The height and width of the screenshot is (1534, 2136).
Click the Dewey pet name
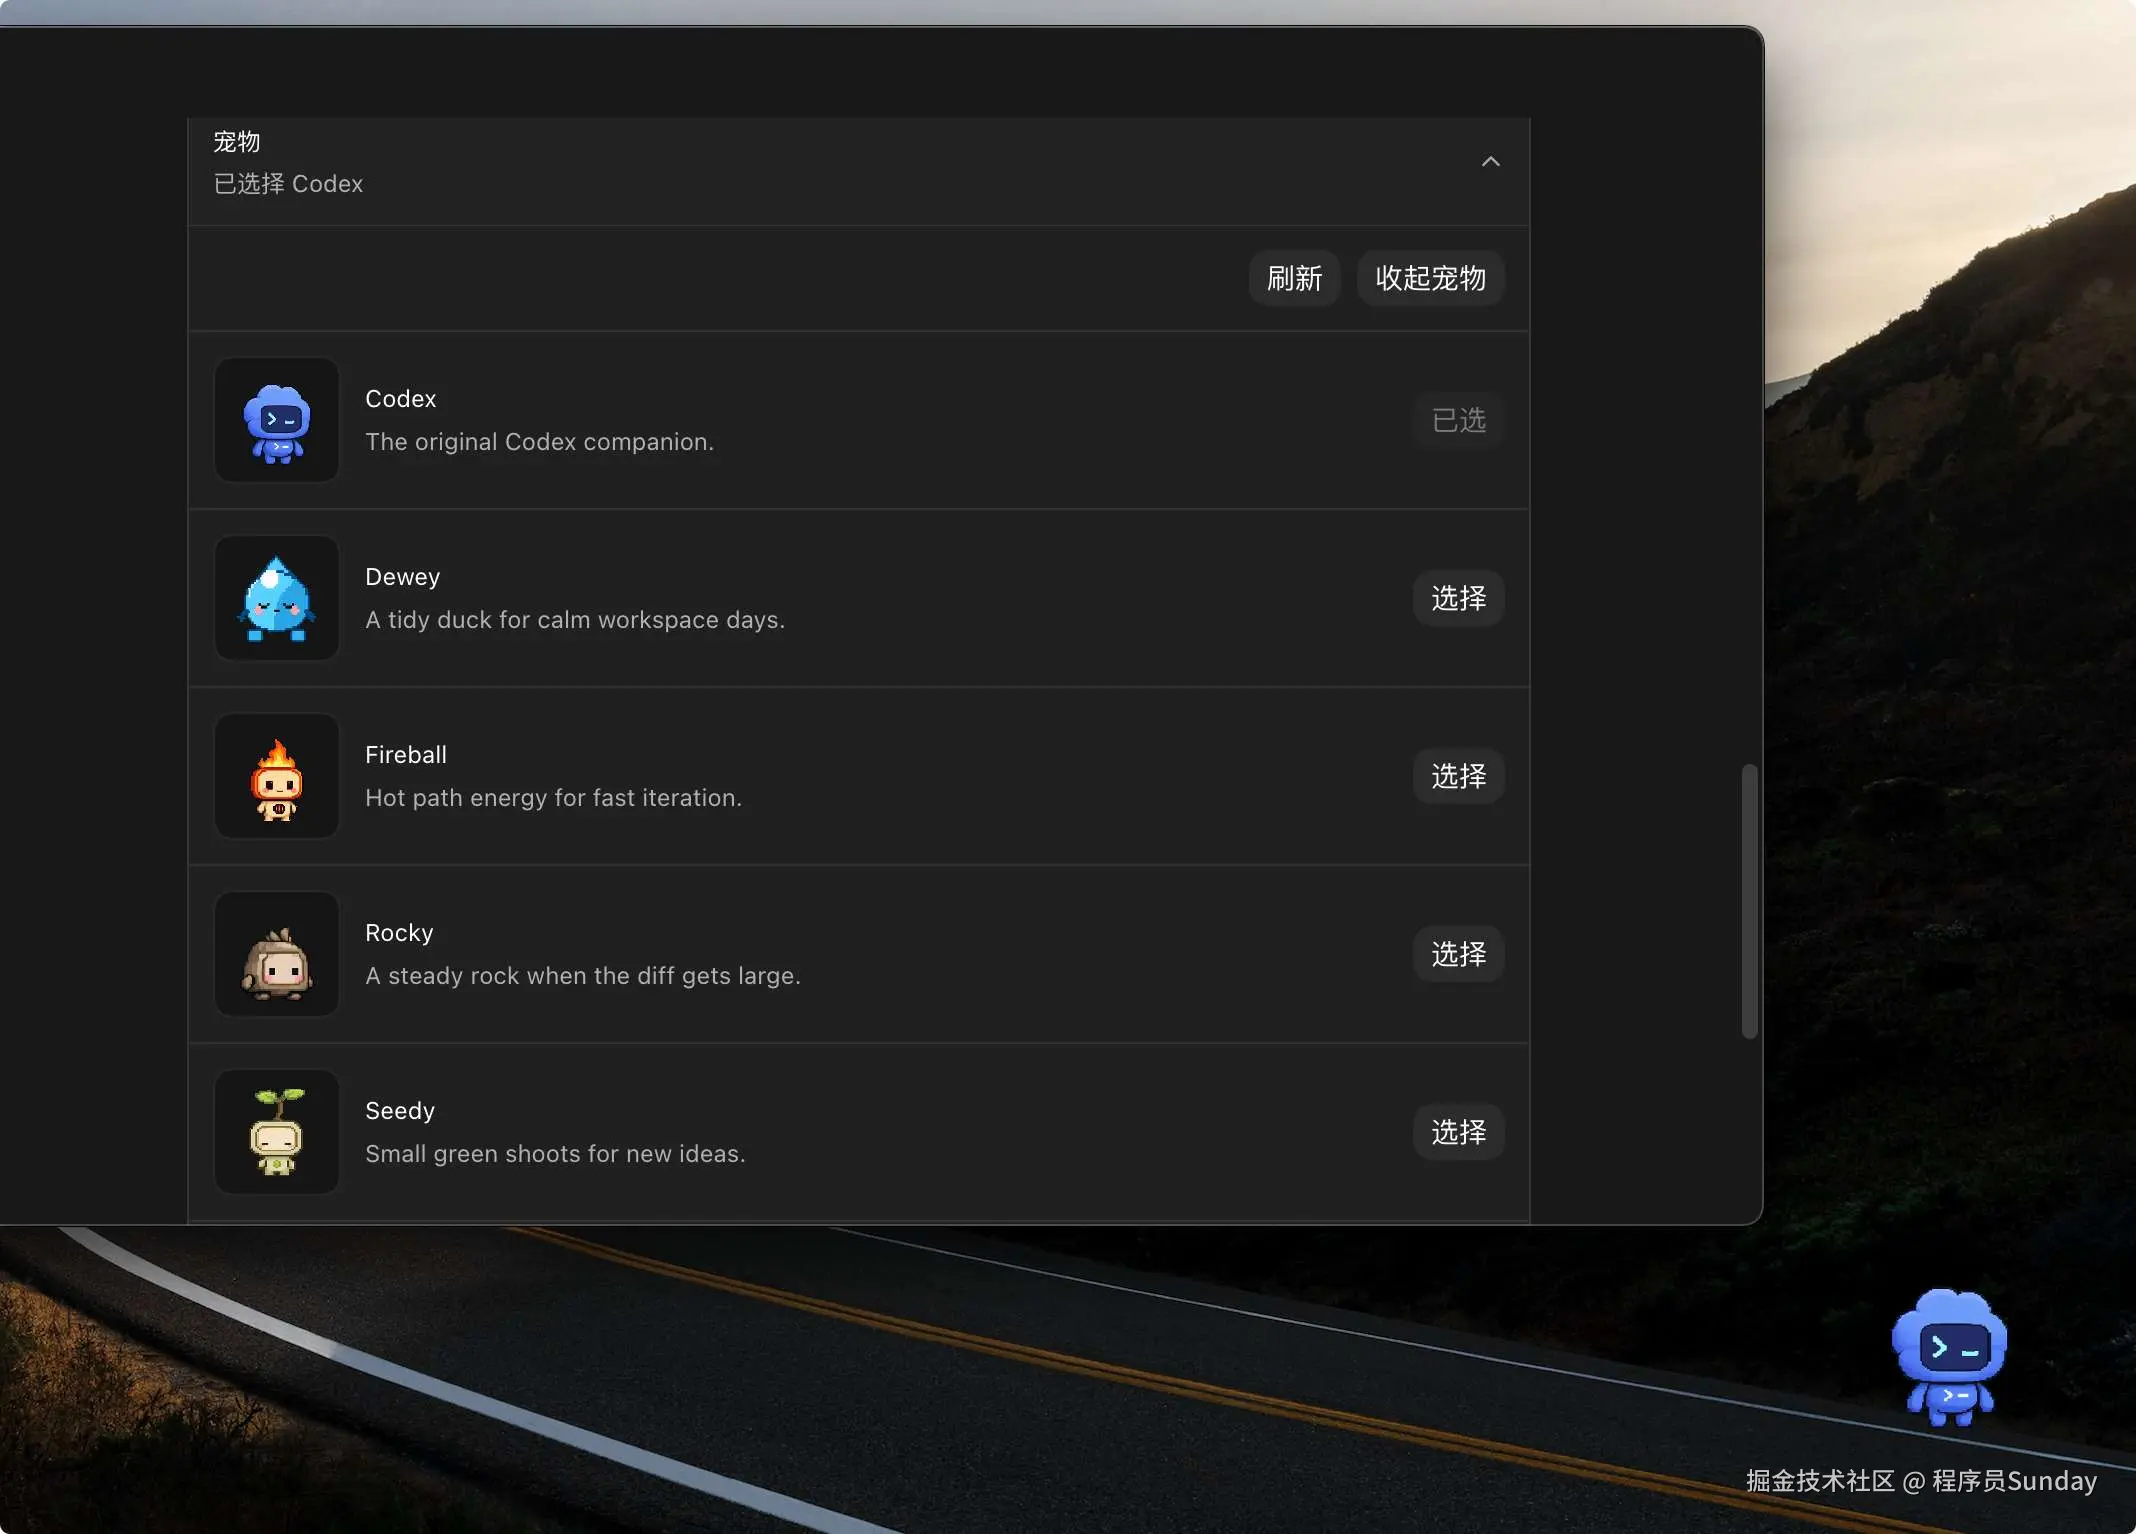click(x=403, y=577)
